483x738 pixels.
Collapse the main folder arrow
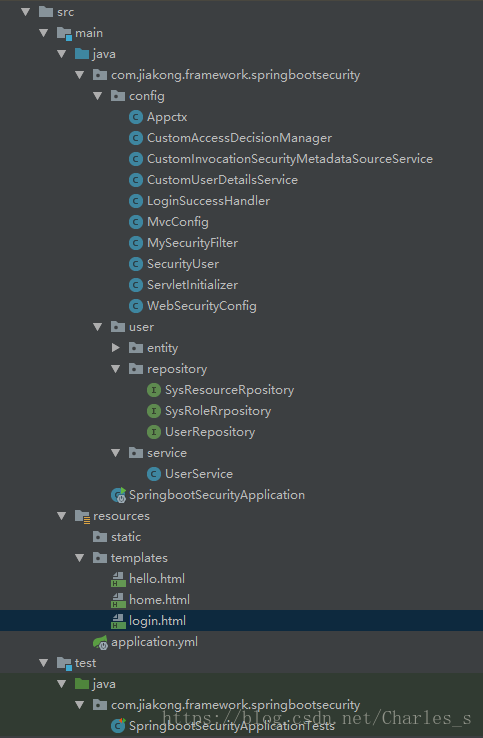[x=44, y=33]
